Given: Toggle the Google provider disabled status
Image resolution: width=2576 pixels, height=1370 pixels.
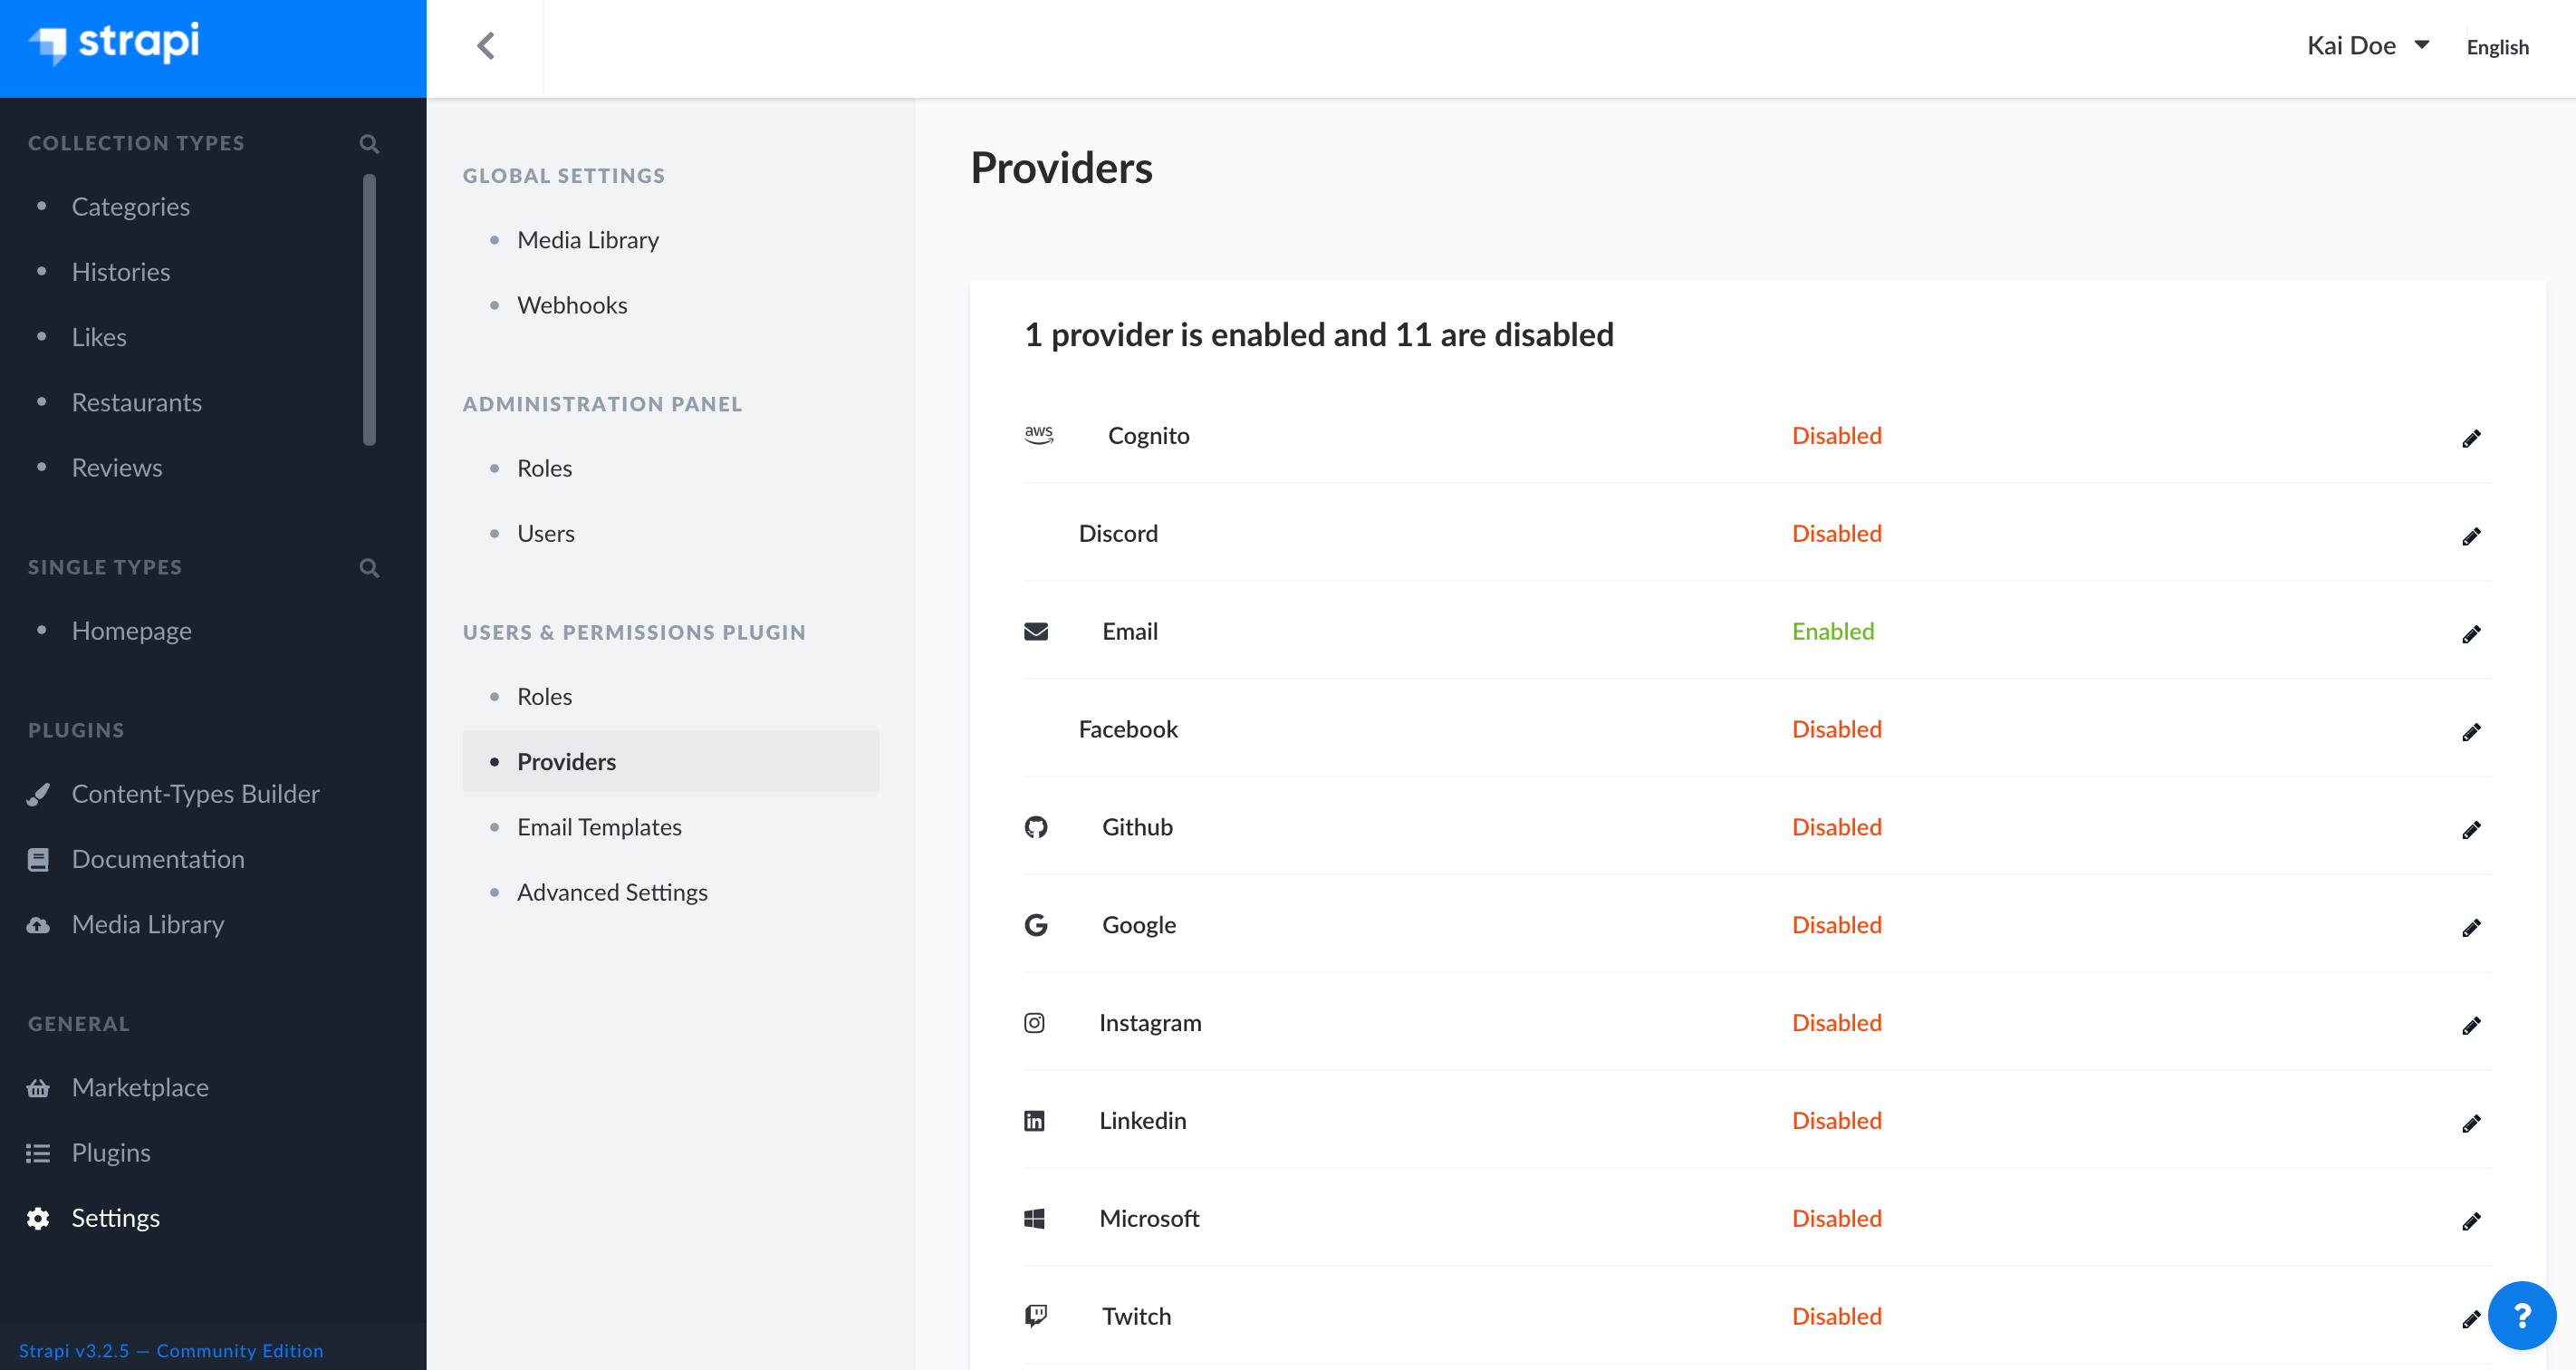Looking at the screenshot, I should click(2469, 925).
